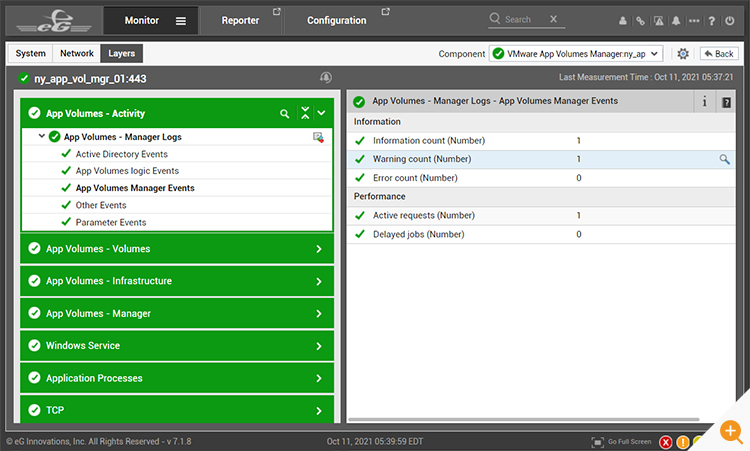Open the user profile icon
Viewport: 750px width, 451px height.
pos(622,21)
